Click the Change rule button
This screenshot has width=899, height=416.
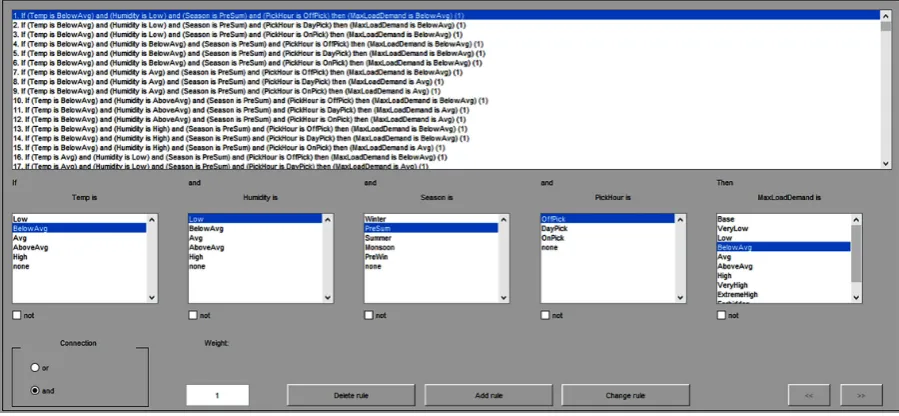click(626, 395)
